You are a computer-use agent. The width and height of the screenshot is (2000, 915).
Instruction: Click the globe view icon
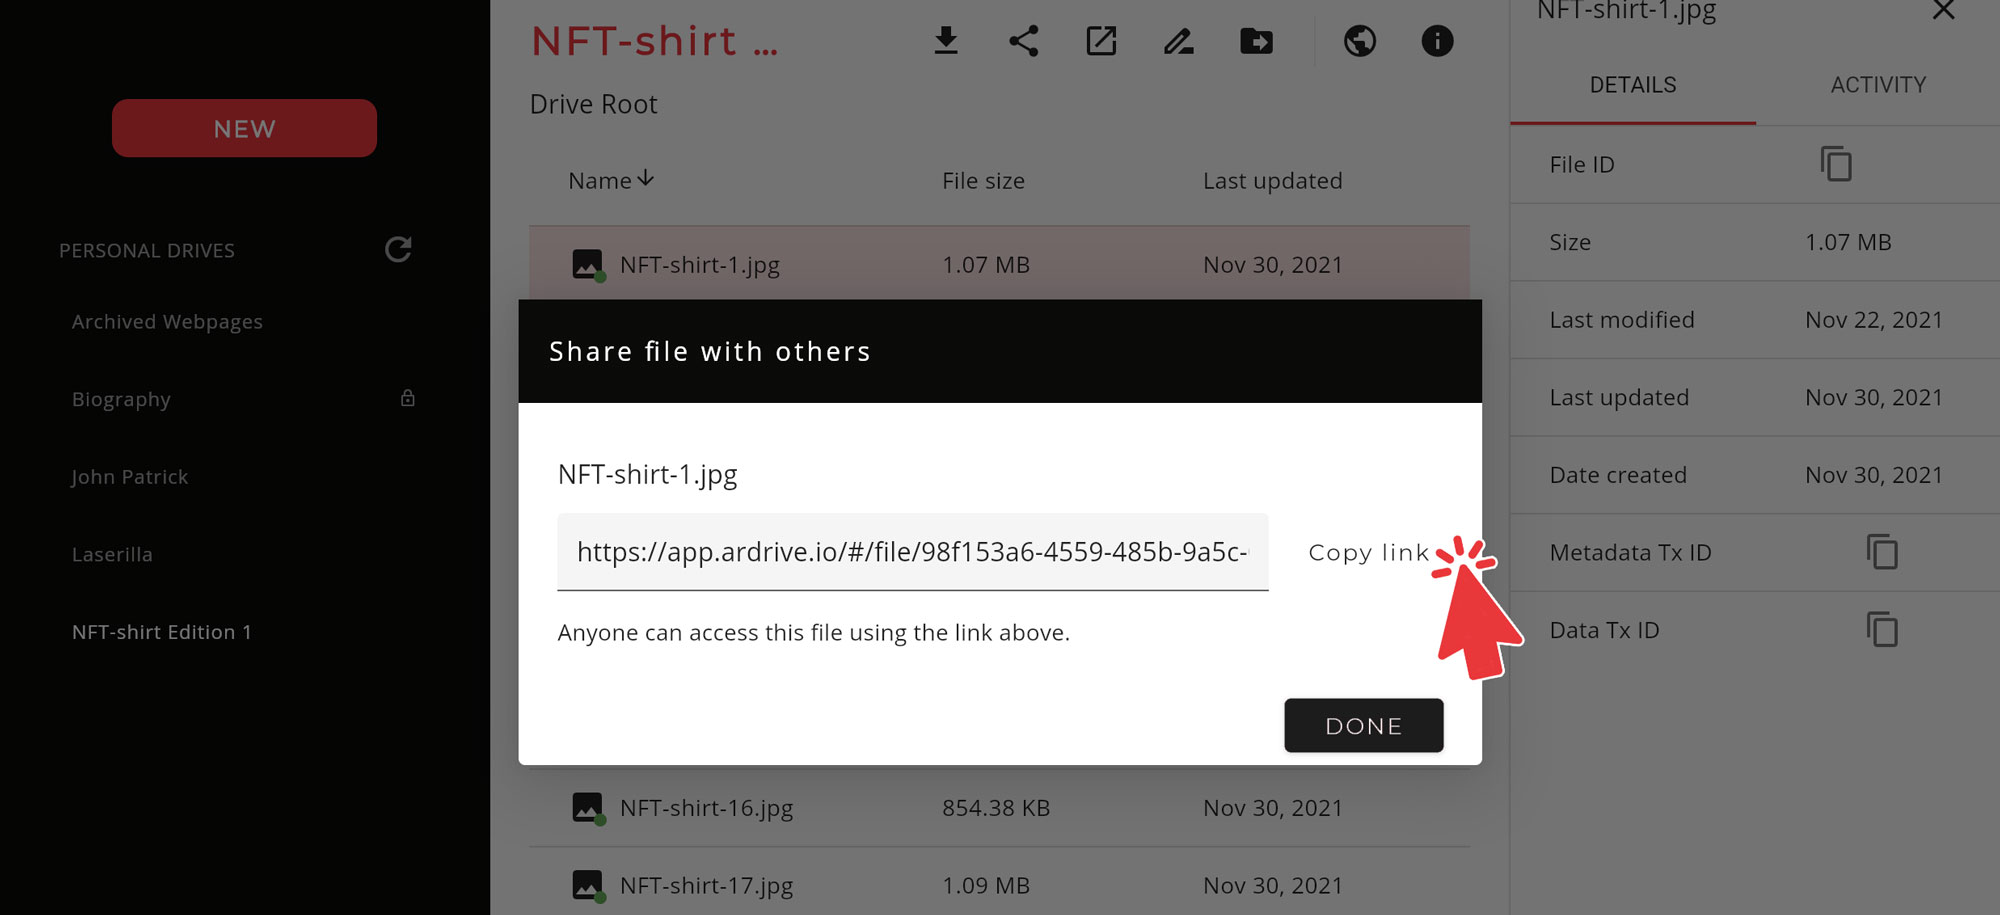(1360, 41)
